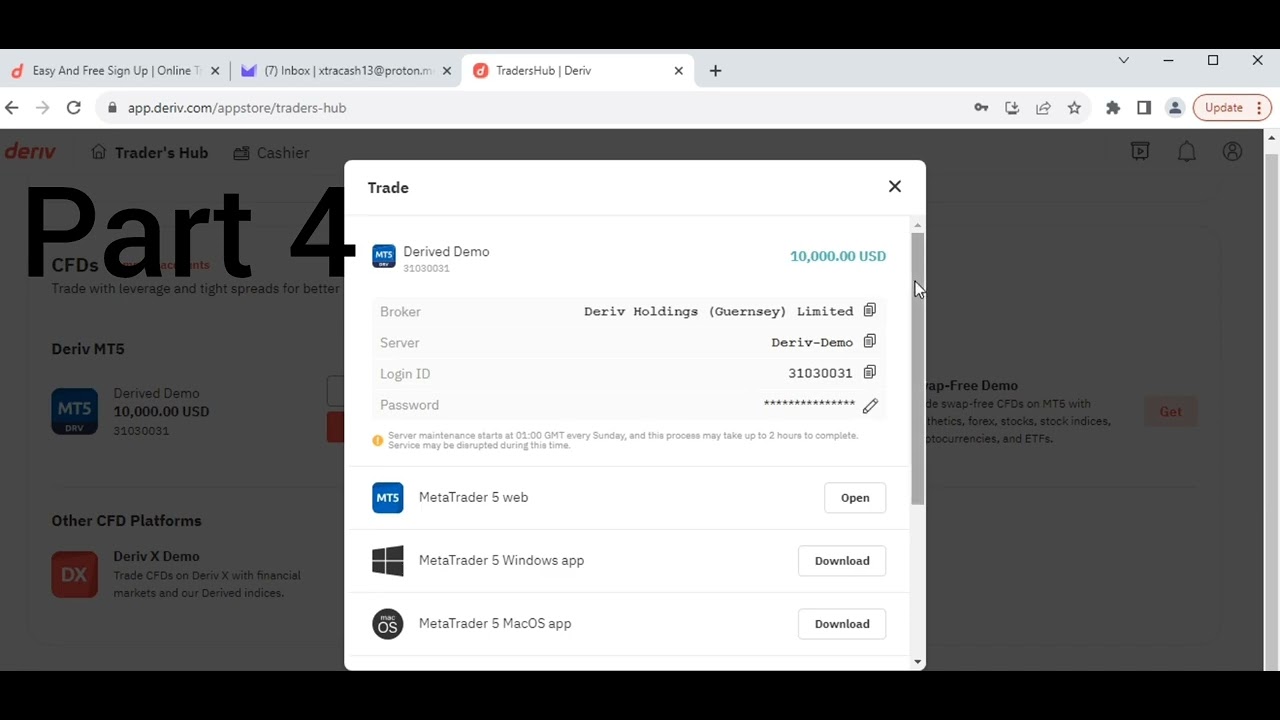This screenshot has height=720, width=1280.
Task: Click the install app icon in address bar
Action: [1012, 108]
